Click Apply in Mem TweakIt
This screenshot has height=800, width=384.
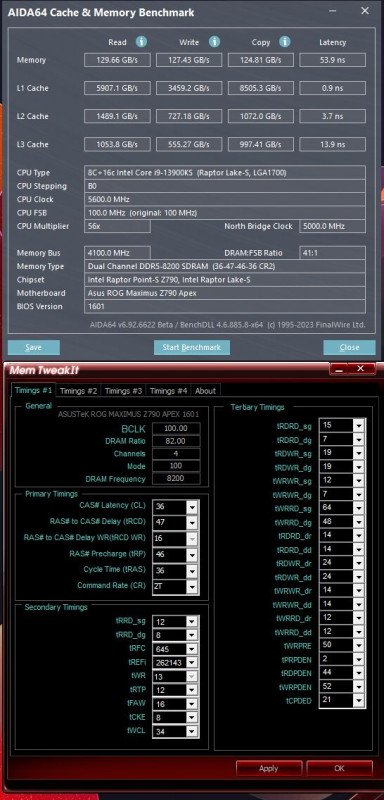pyautogui.click(x=268, y=768)
